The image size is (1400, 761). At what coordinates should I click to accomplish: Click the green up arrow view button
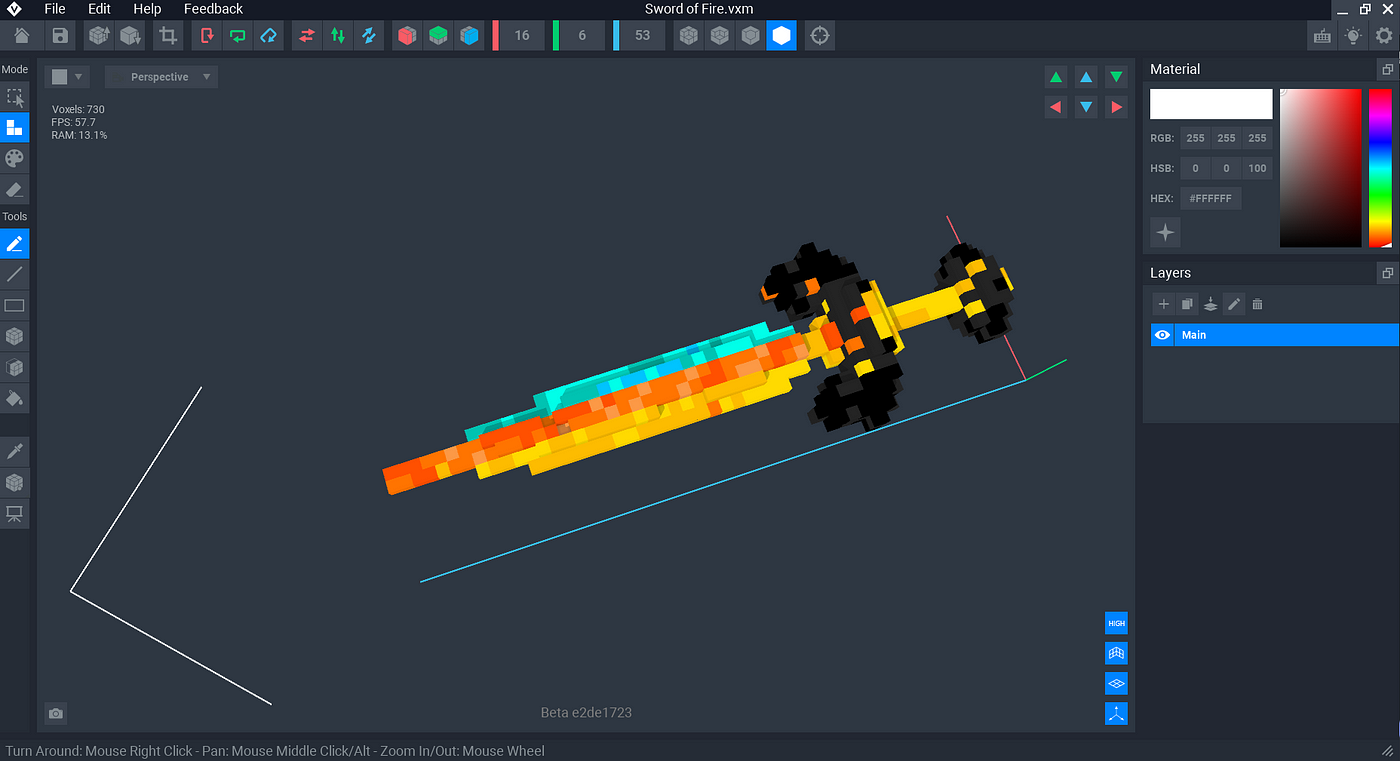[x=1056, y=77]
